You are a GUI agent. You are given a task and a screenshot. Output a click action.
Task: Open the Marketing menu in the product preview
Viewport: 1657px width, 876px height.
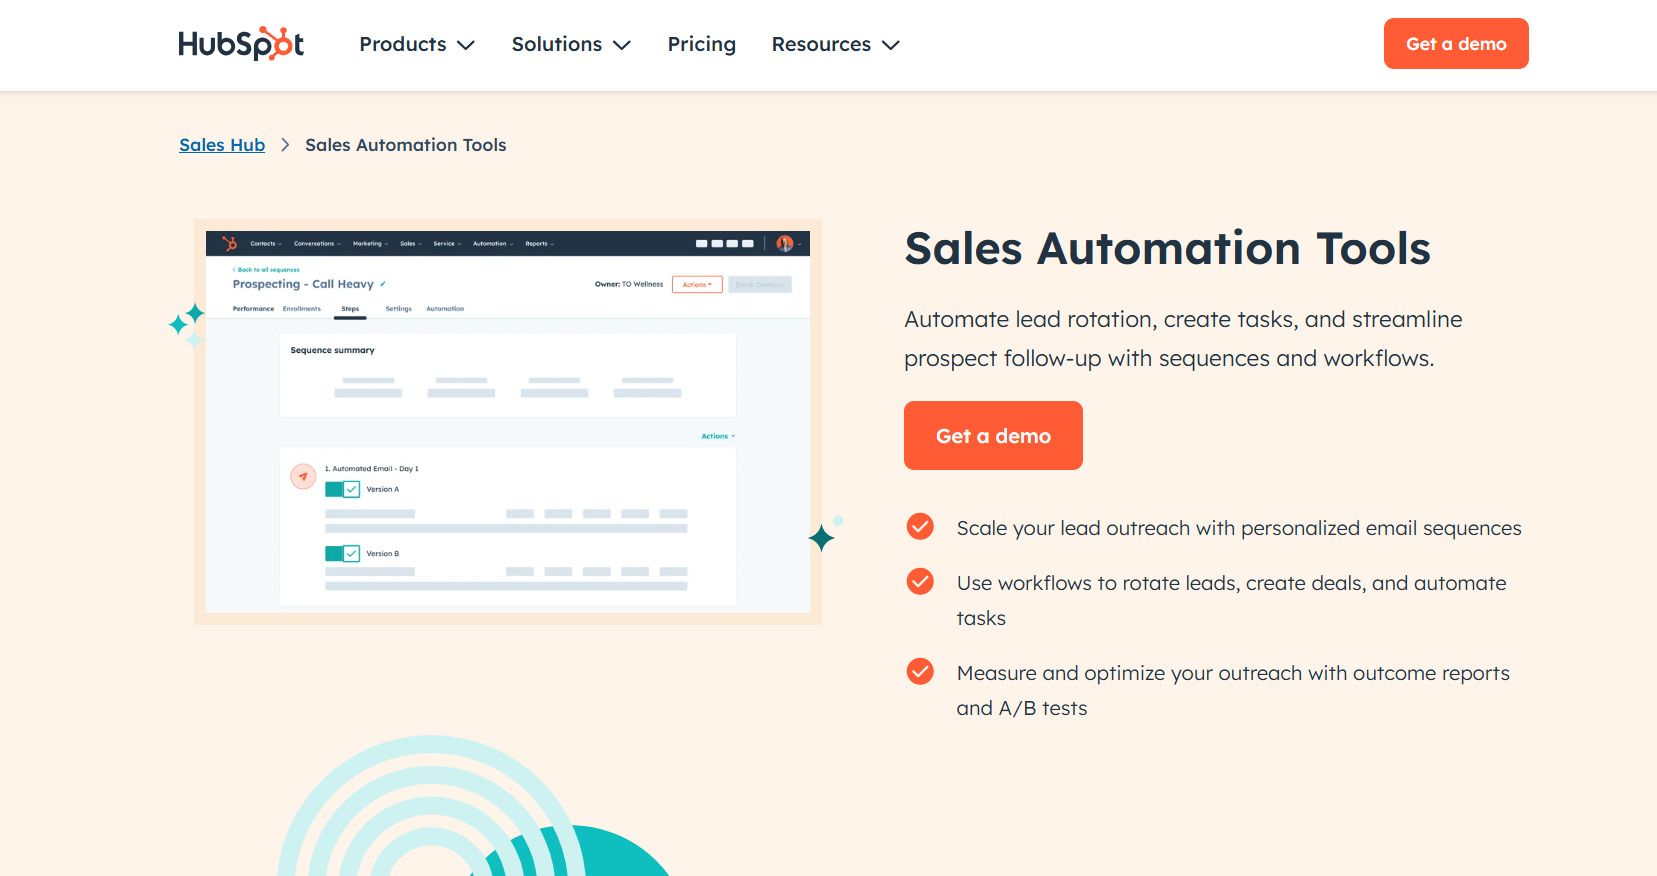370,243
